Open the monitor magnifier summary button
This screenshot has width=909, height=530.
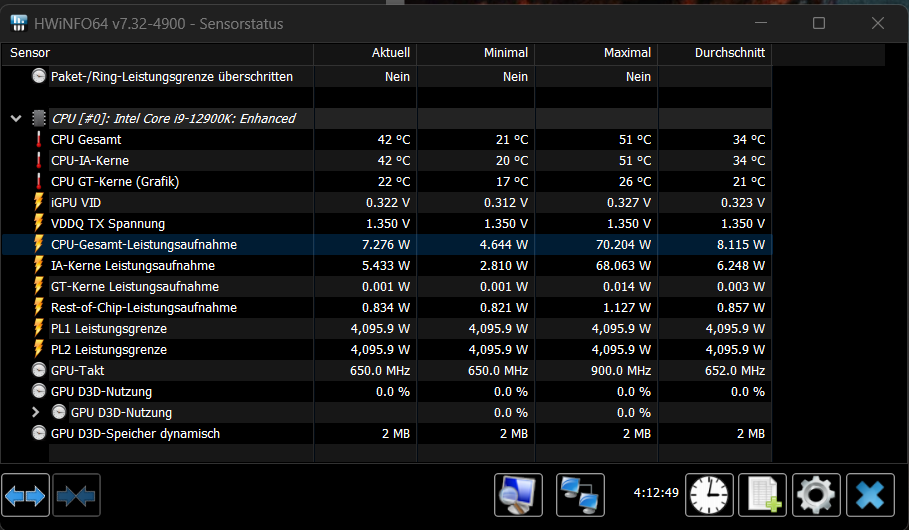518,495
